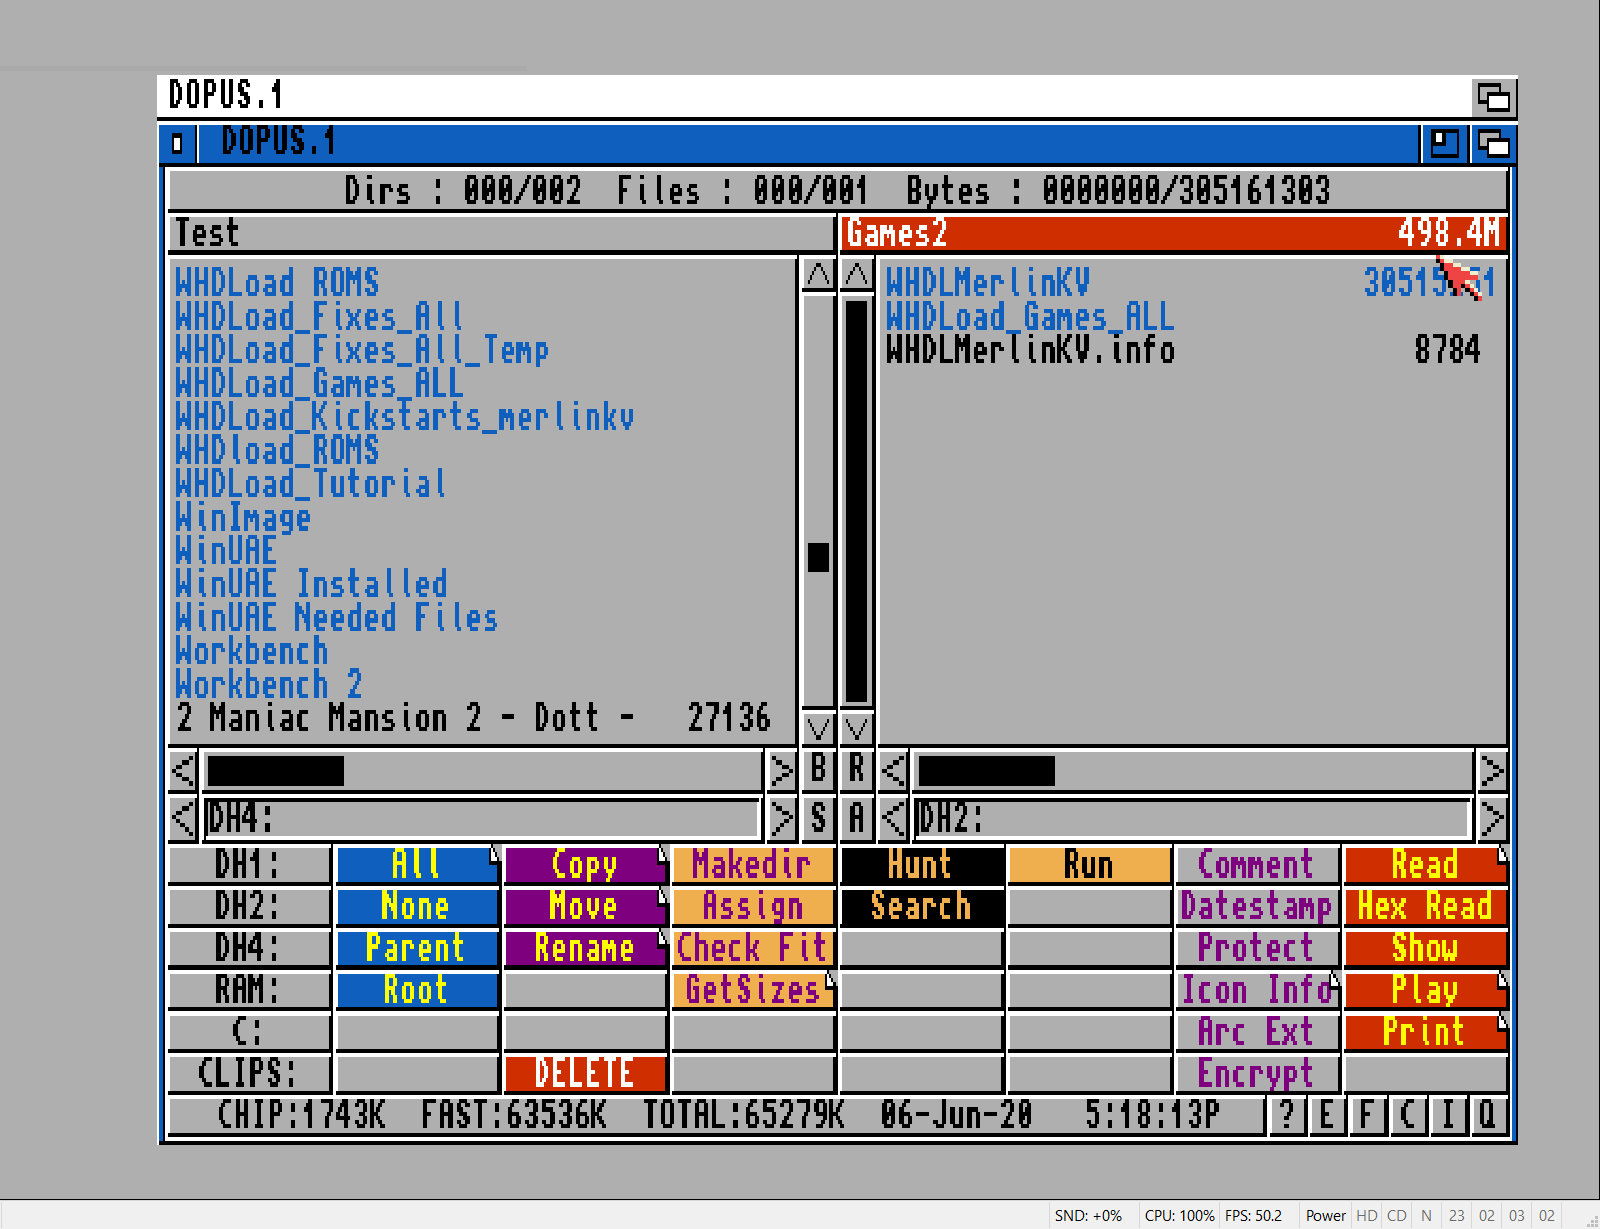The width and height of the screenshot is (1600, 1229).
Task: Click the S button between the panels
Action: coord(818,818)
